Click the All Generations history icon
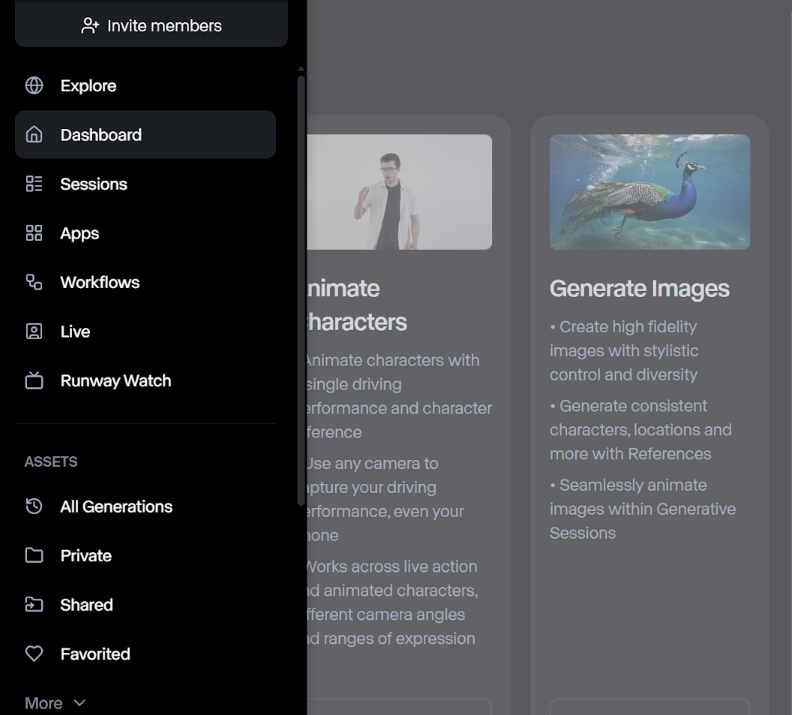The image size is (792, 715). click(x=34, y=507)
